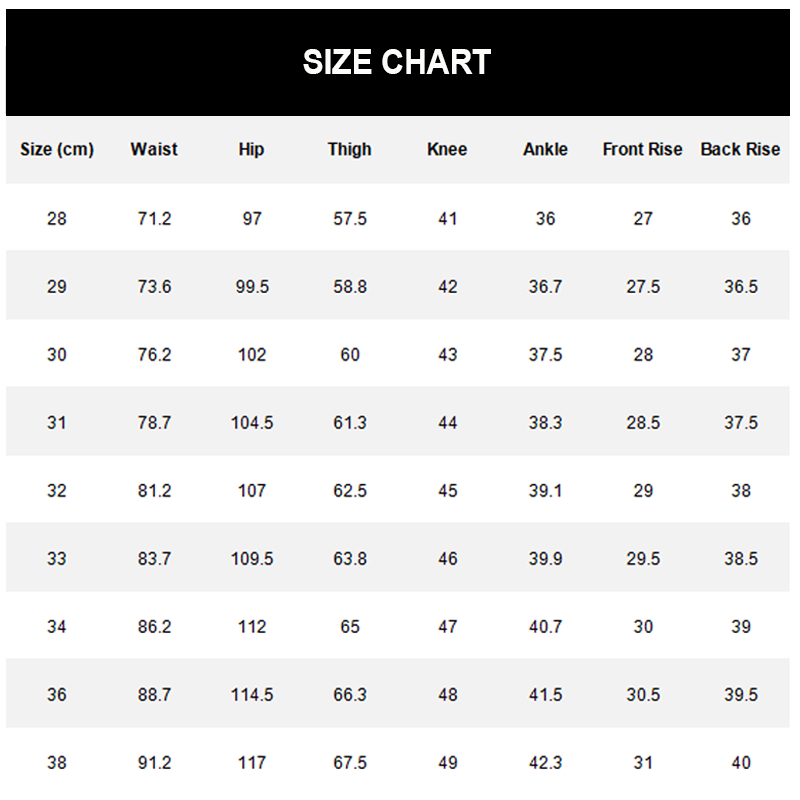The height and width of the screenshot is (800, 800).
Task: Click the Knee column header
Action: coord(447,149)
